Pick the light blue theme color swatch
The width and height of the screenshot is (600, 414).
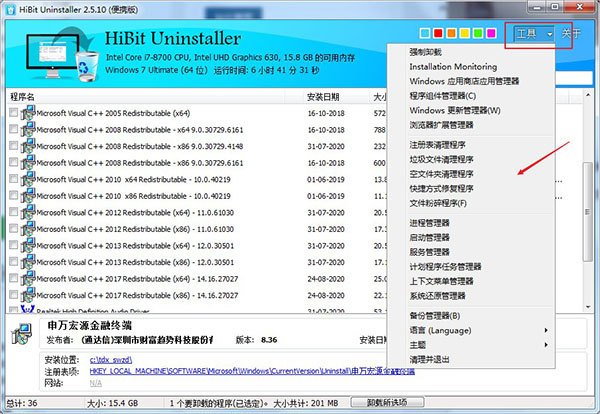(425, 34)
